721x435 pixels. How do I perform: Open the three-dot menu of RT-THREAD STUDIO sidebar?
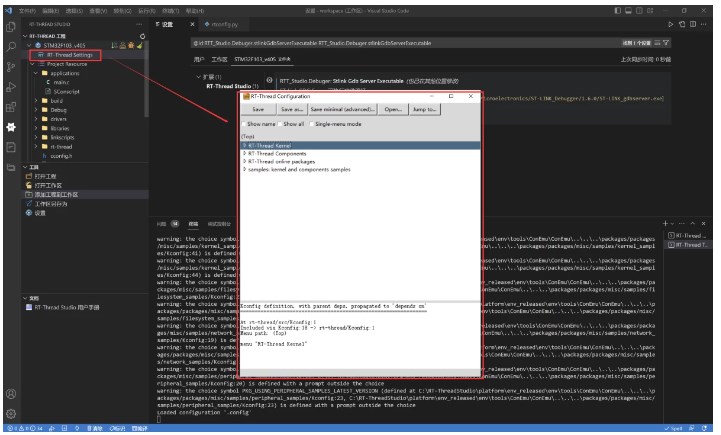[x=139, y=24]
